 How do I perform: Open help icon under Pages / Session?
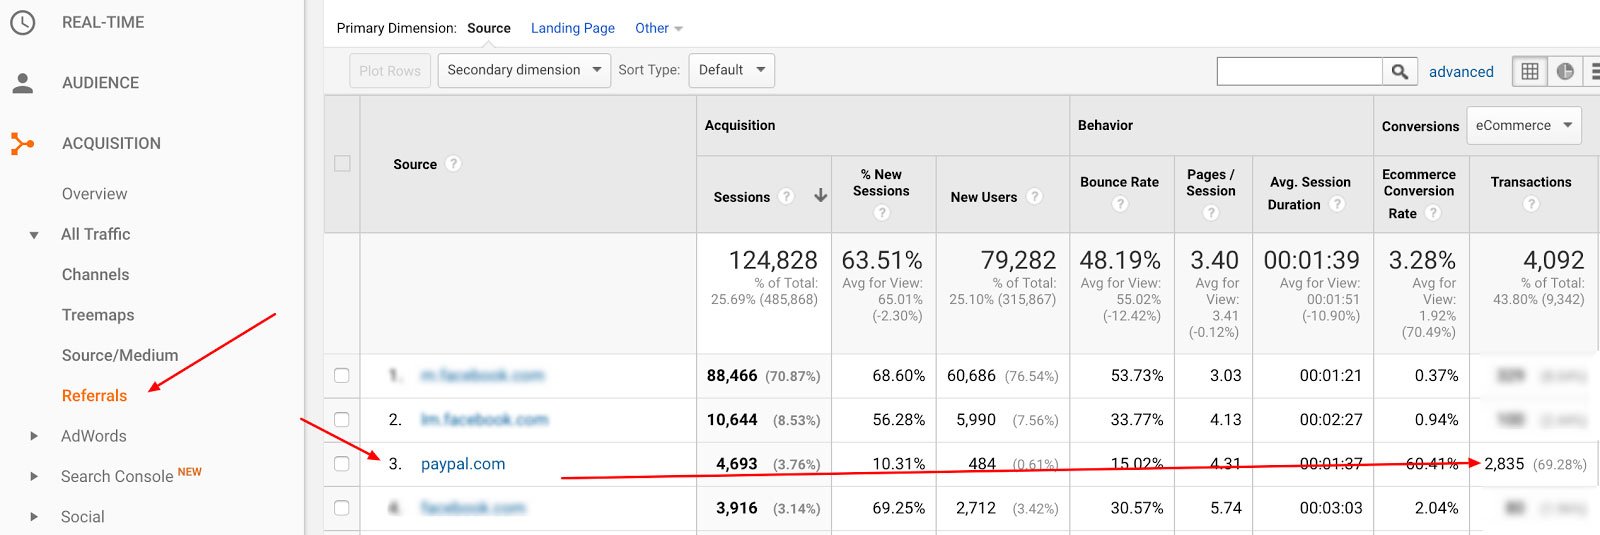point(1211,212)
